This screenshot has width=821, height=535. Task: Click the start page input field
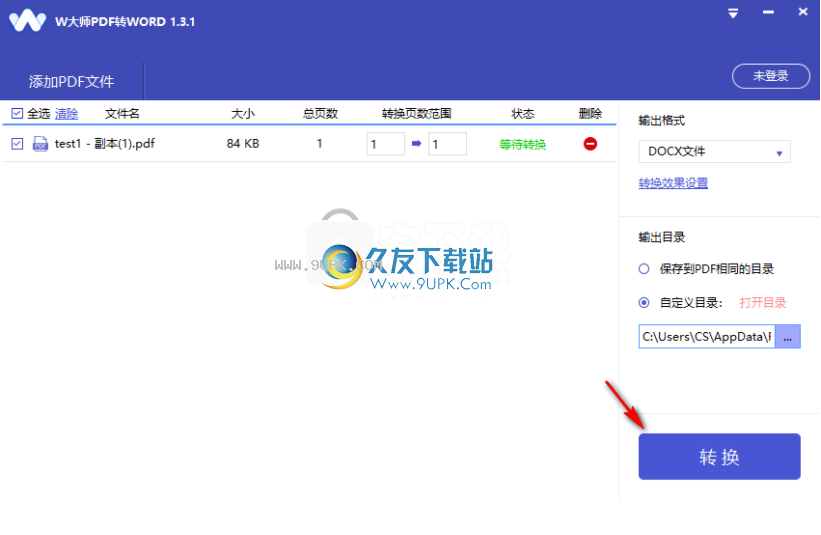point(385,143)
